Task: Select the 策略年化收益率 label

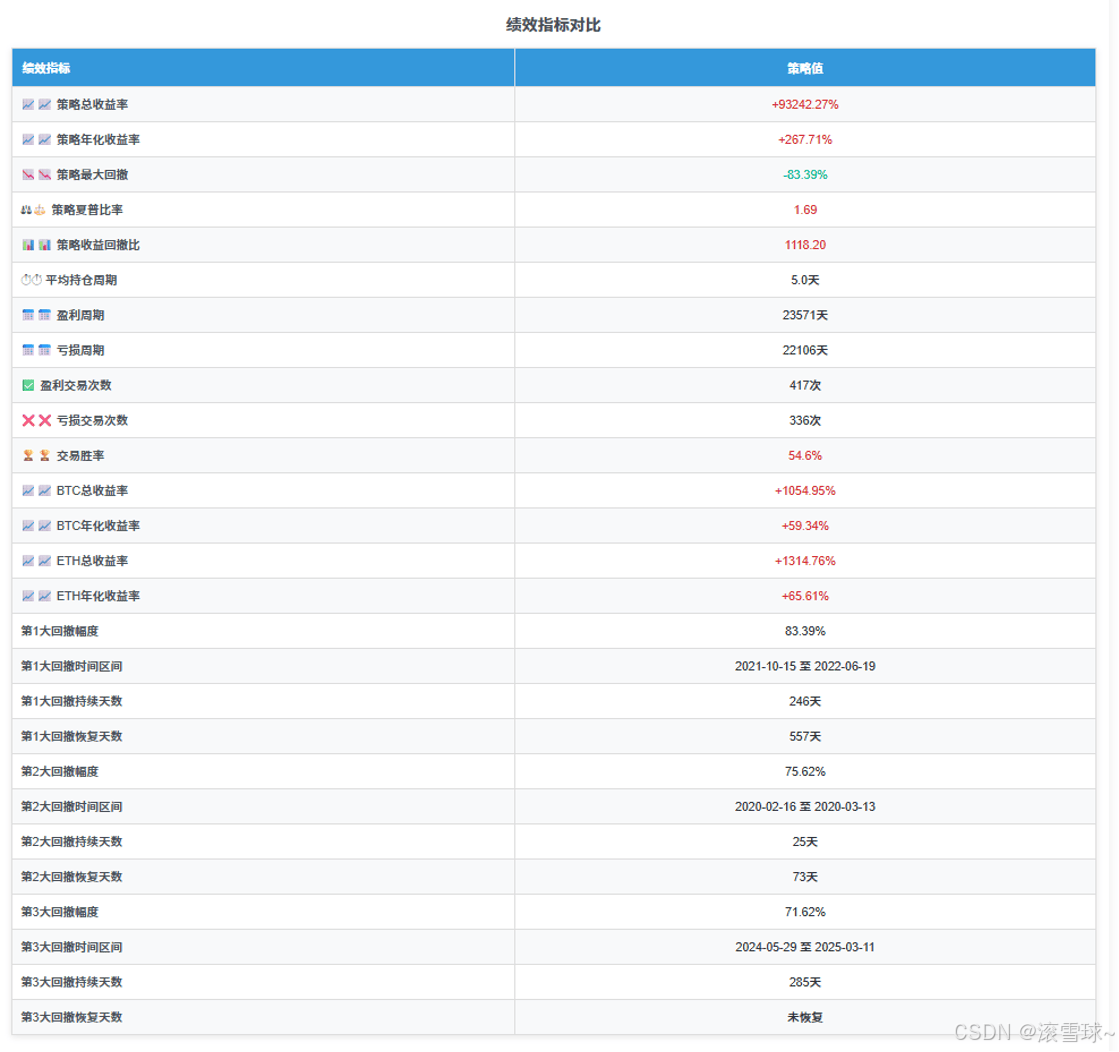Action: (98, 139)
